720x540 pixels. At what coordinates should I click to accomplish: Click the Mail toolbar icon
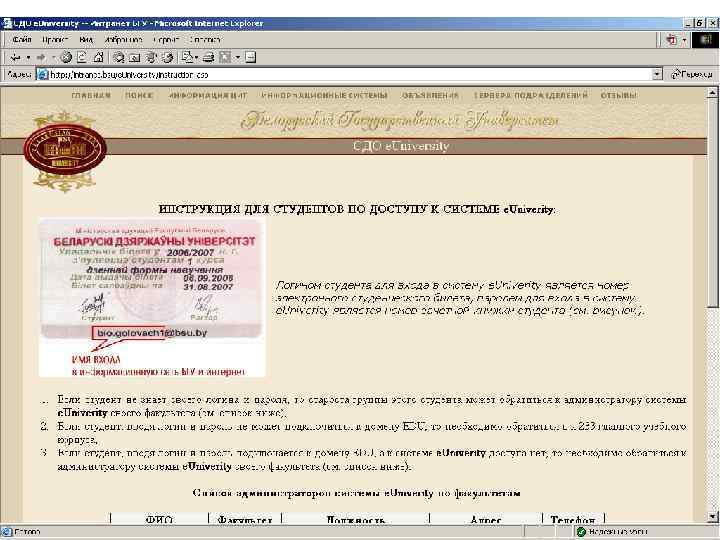coord(186,57)
